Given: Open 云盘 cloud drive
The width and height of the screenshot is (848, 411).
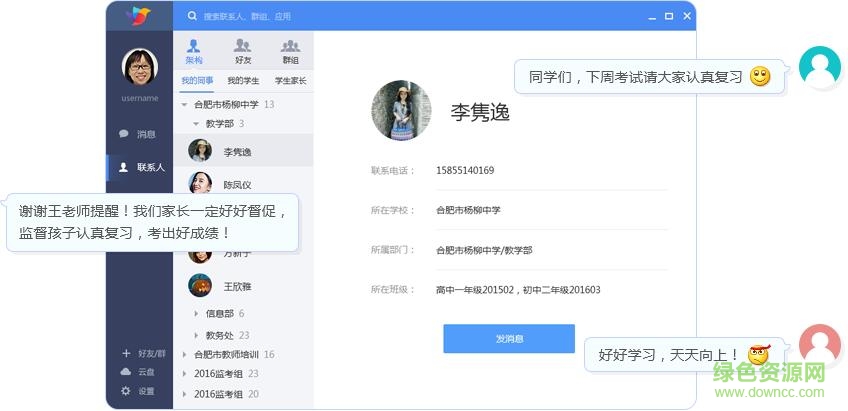Looking at the screenshot, I should coord(138,372).
